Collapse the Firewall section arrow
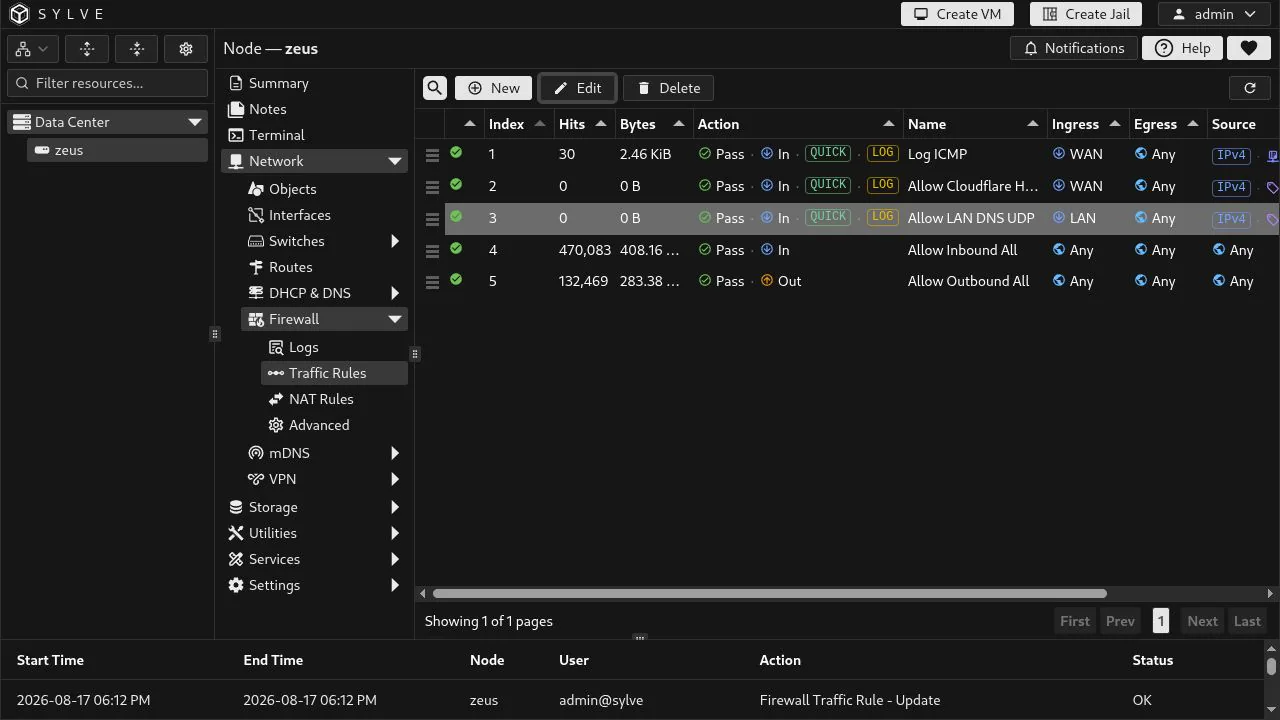 pos(395,319)
